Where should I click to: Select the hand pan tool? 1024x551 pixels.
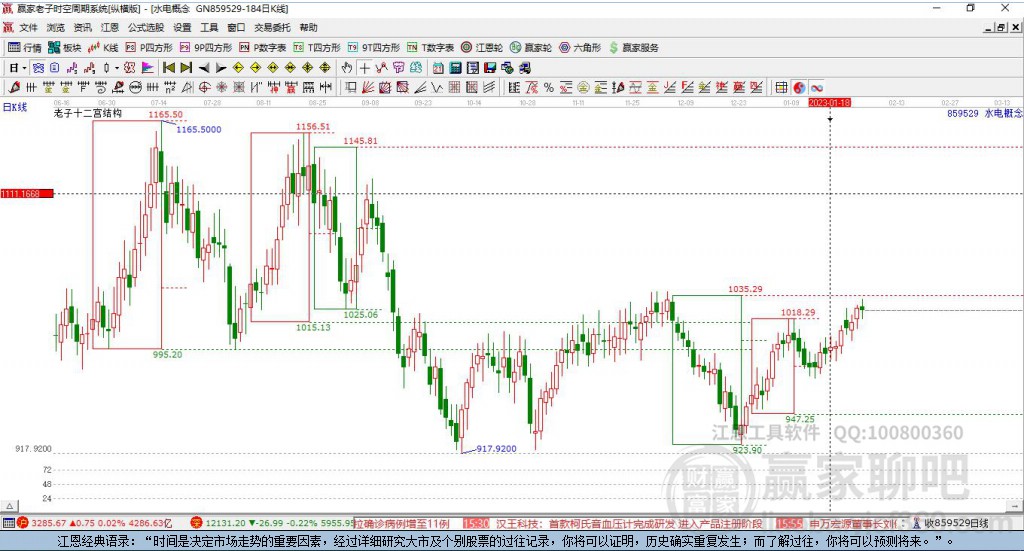click(x=347, y=68)
